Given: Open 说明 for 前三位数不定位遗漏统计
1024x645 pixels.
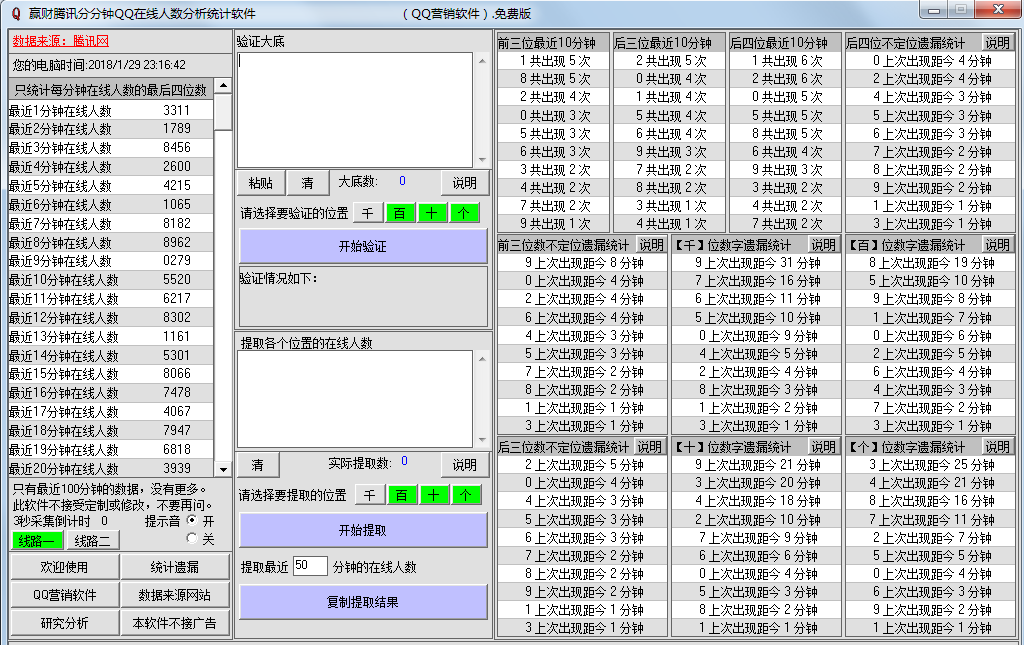Looking at the screenshot, I should tap(652, 245).
